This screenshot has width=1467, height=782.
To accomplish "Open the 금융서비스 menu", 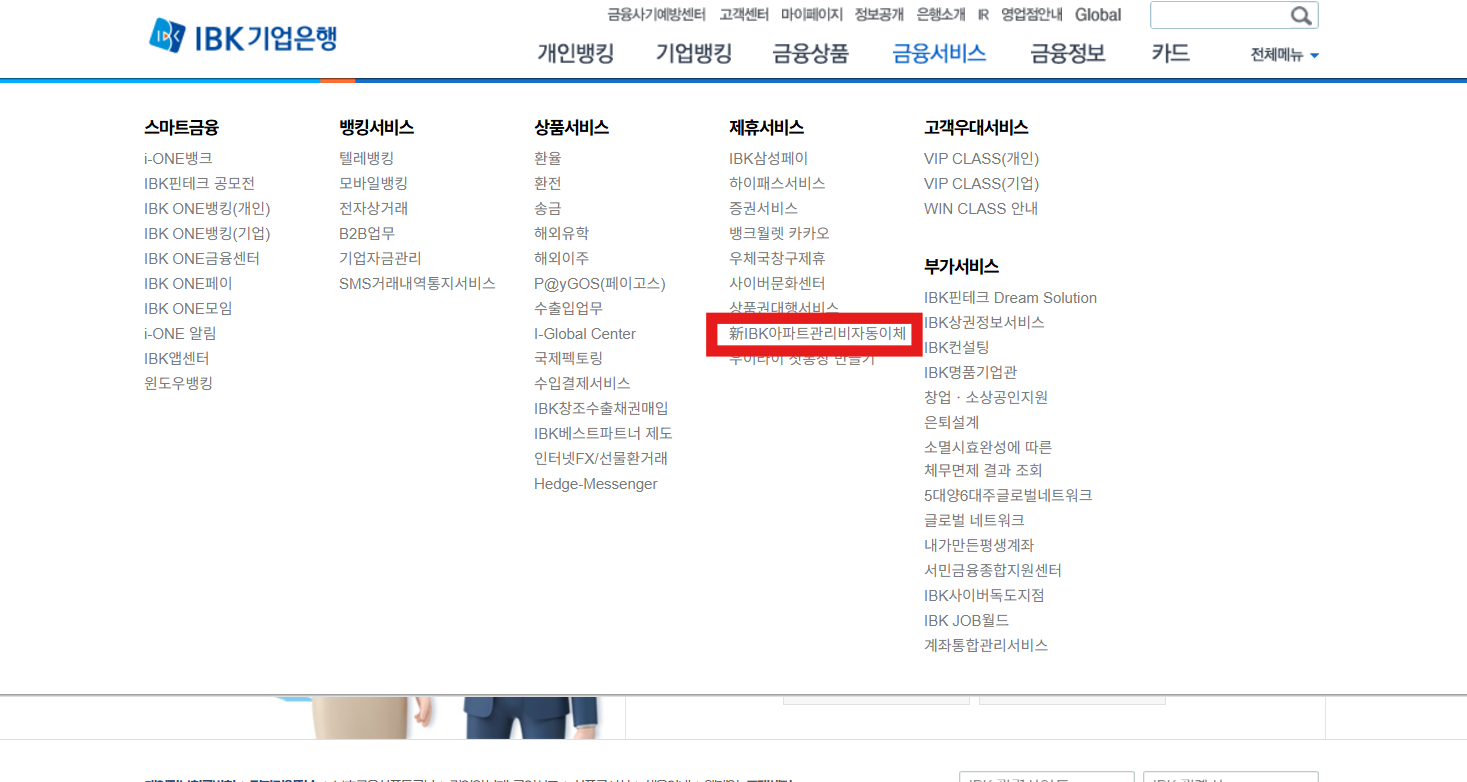I will tap(939, 53).
